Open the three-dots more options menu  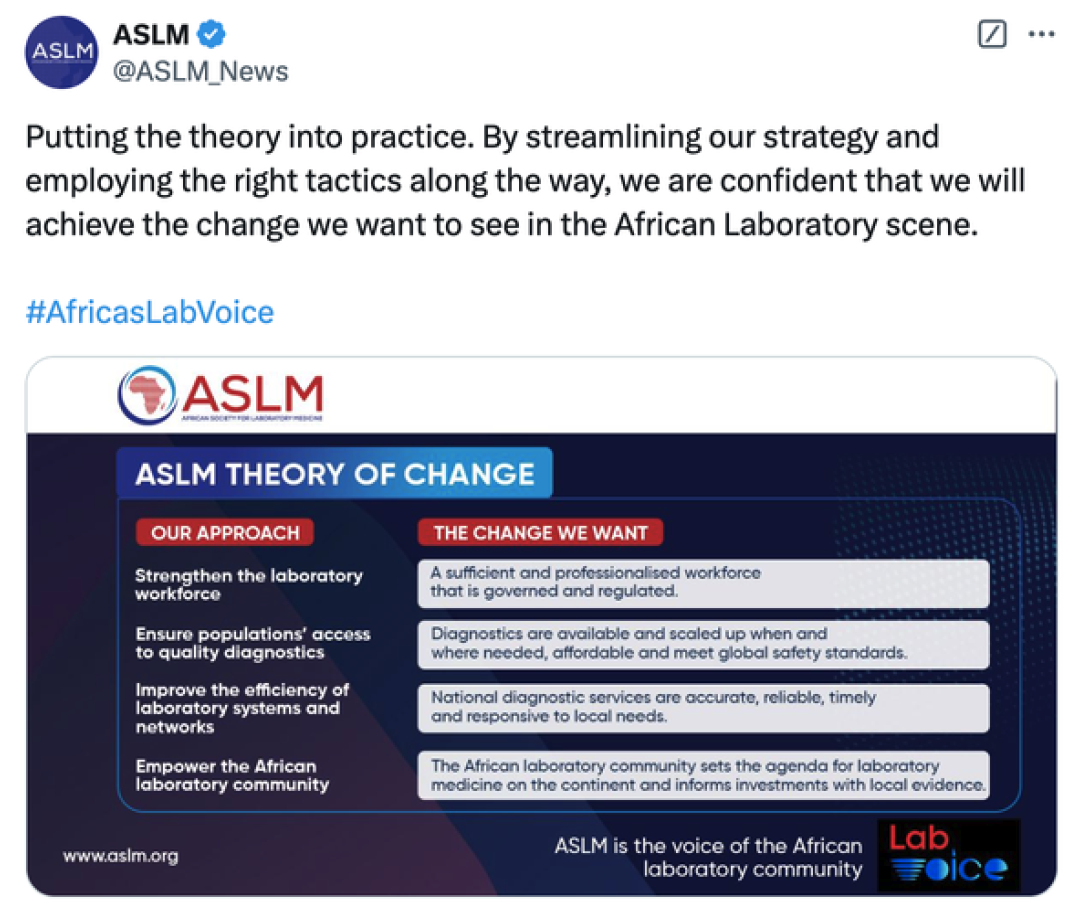1041,34
